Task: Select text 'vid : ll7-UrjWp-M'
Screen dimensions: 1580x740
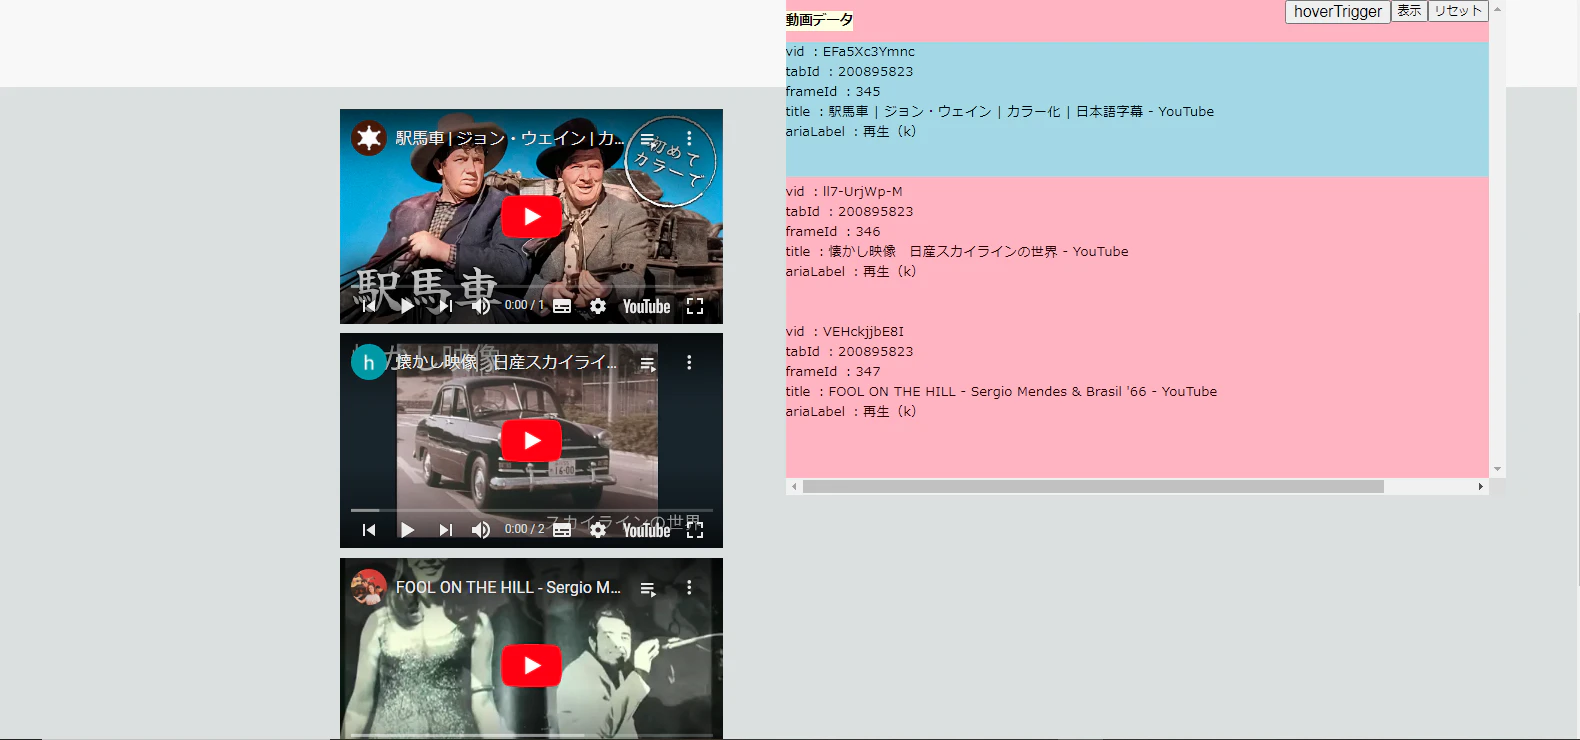Action: tap(844, 191)
